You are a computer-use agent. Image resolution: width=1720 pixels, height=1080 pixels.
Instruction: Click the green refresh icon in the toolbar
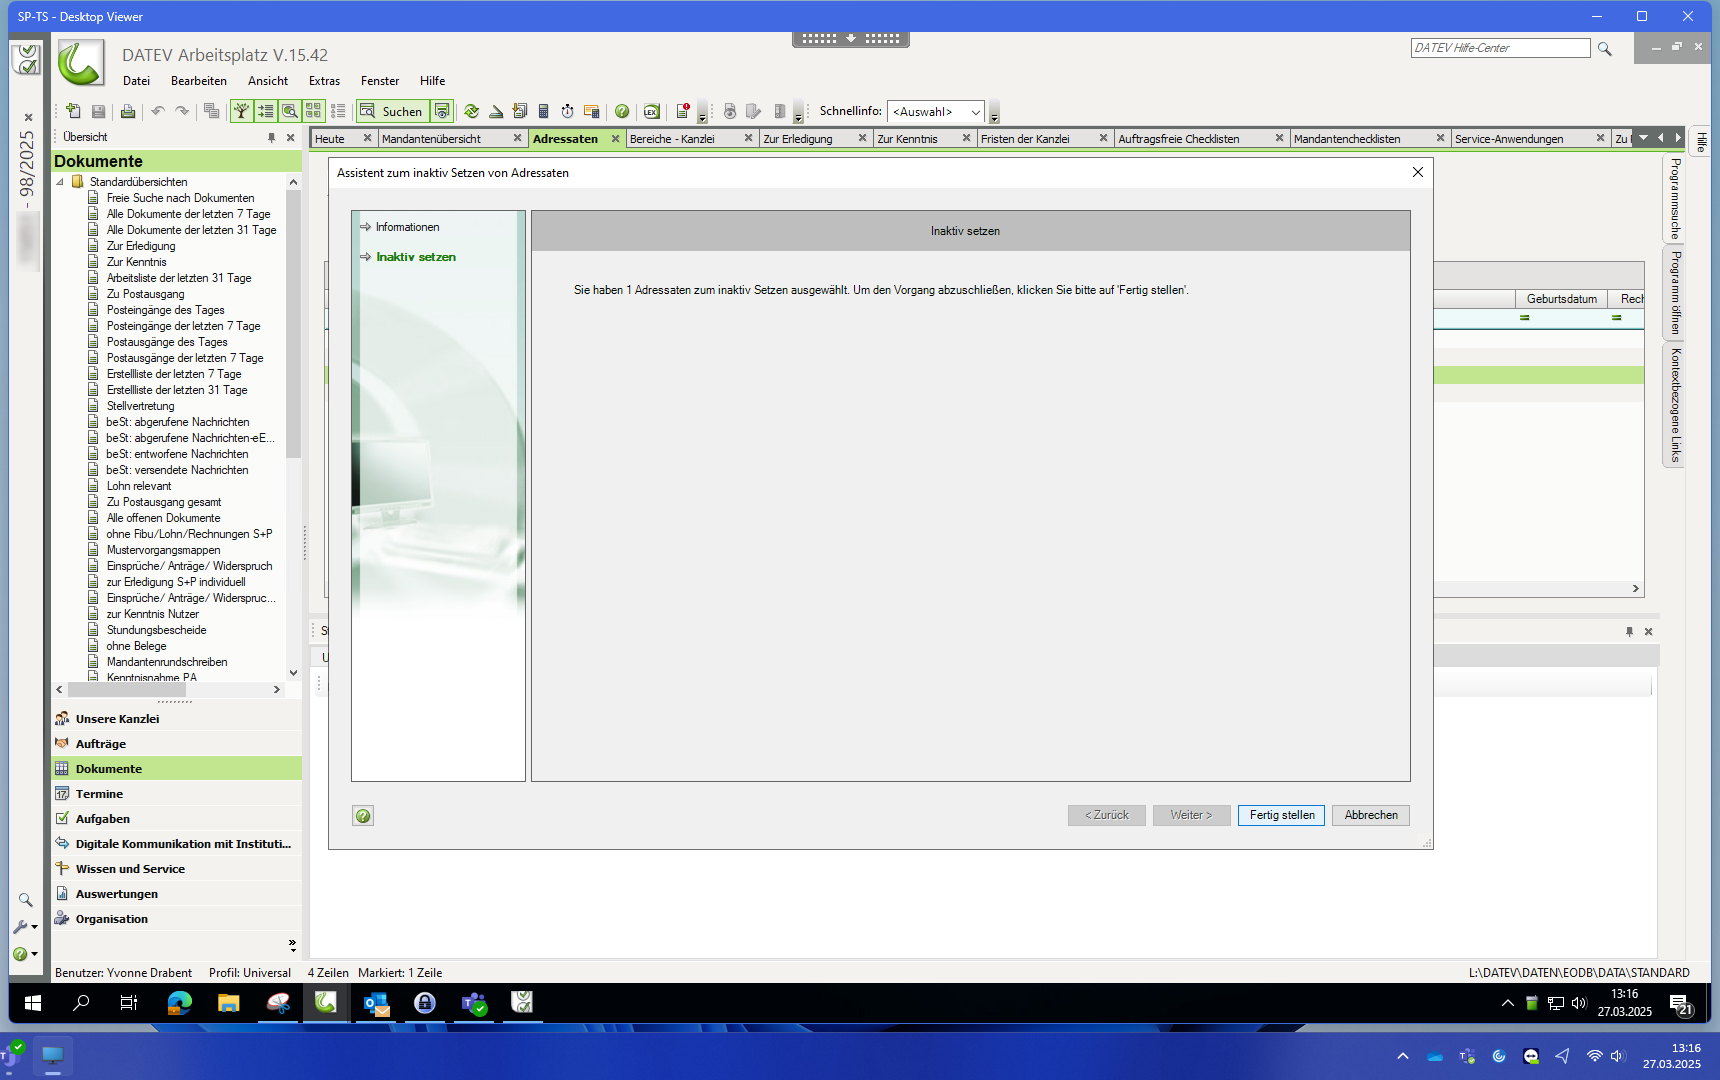[471, 111]
